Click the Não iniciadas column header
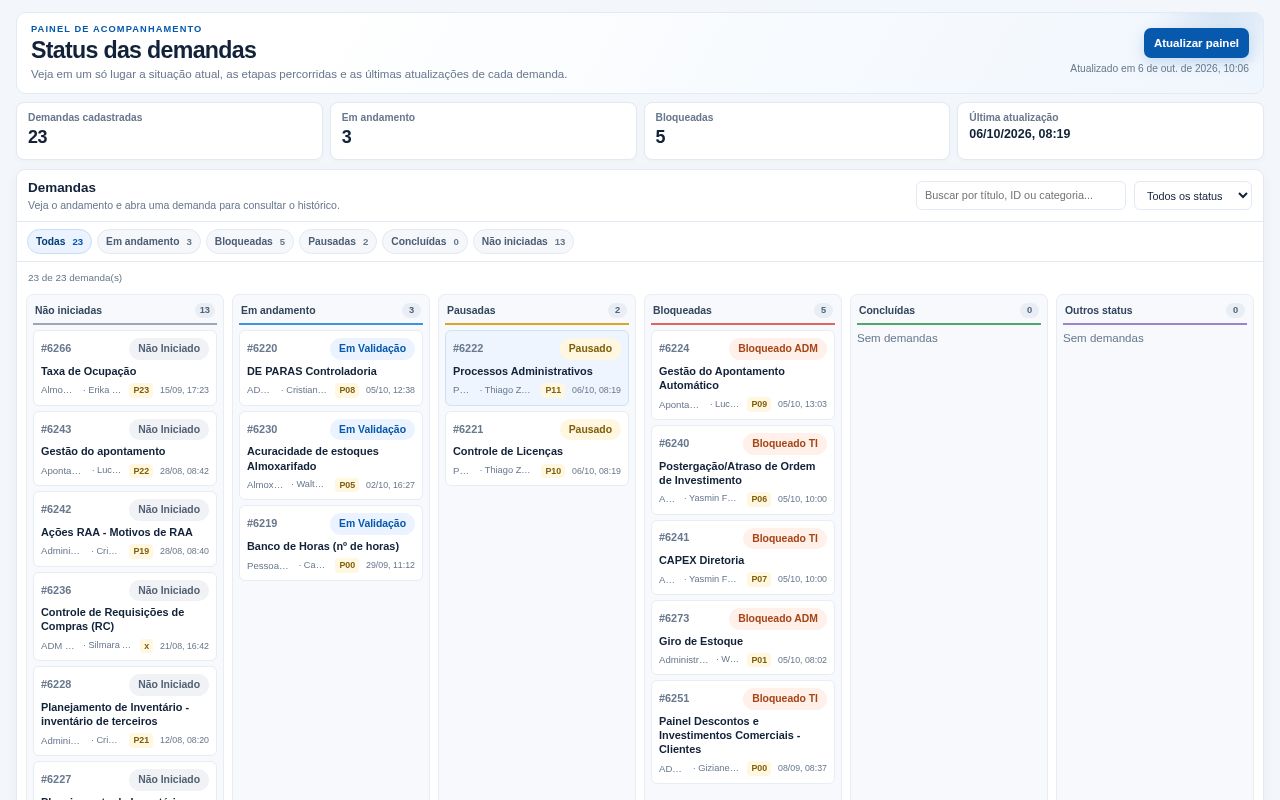This screenshot has width=1280, height=800. click(125, 310)
